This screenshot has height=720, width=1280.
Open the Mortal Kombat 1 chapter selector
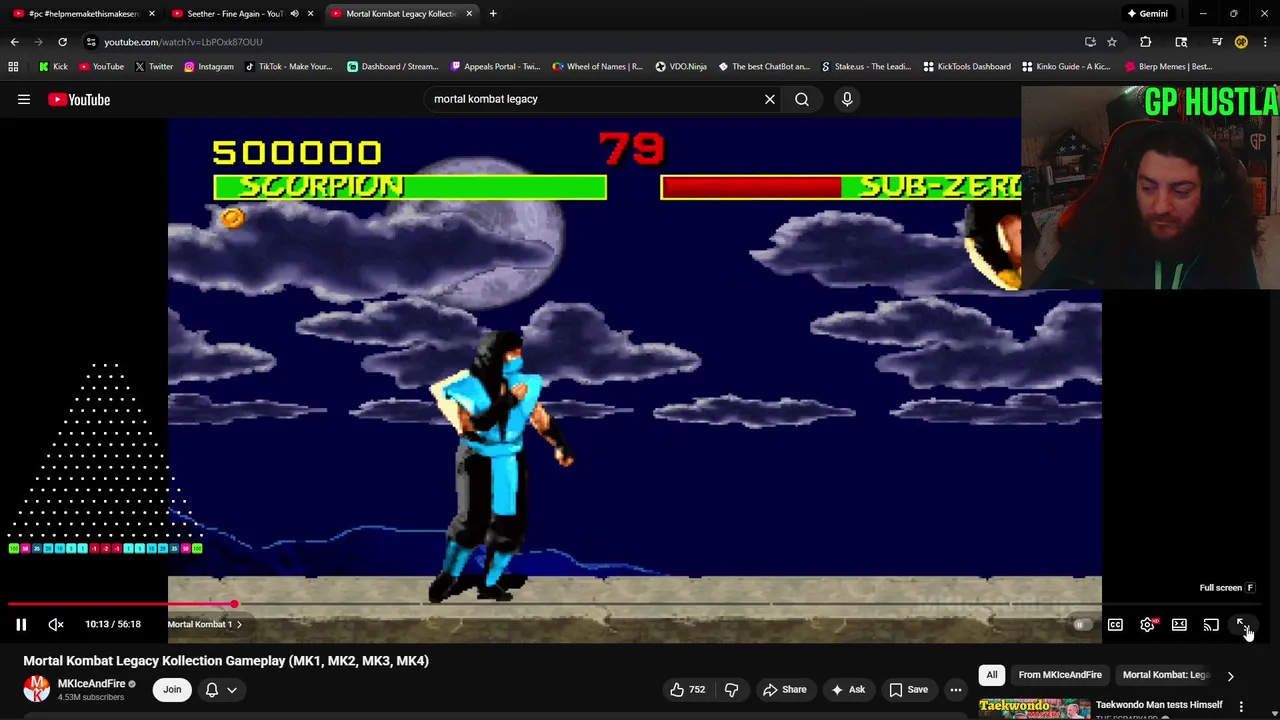click(204, 624)
